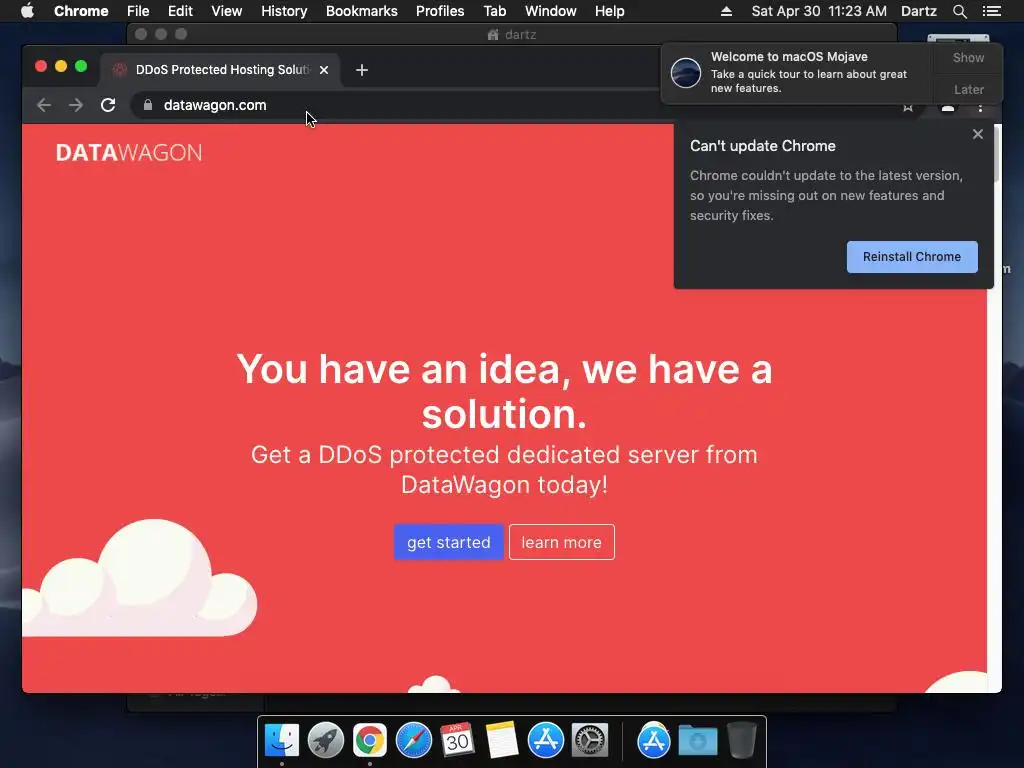Image resolution: width=1024 pixels, height=768 pixels.
Task: Open the Profiles menu
Action: click(x=440, y=11)
